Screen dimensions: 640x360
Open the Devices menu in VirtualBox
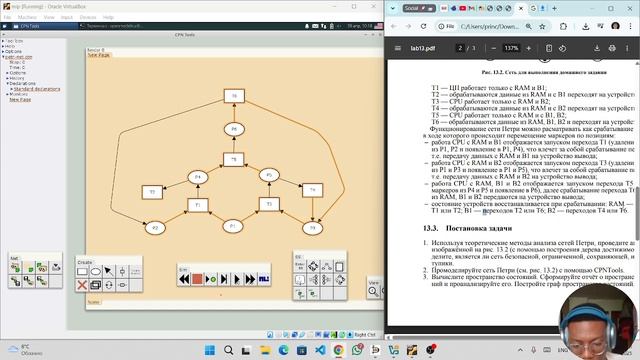88,17
